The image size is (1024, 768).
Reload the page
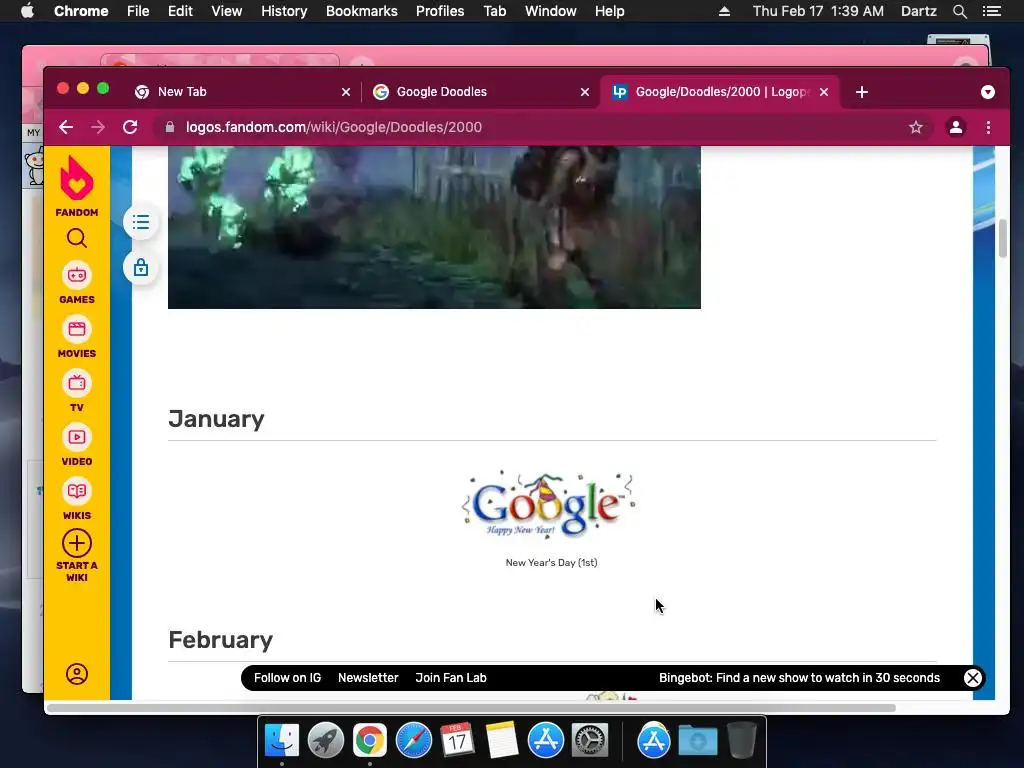[130, 127]
